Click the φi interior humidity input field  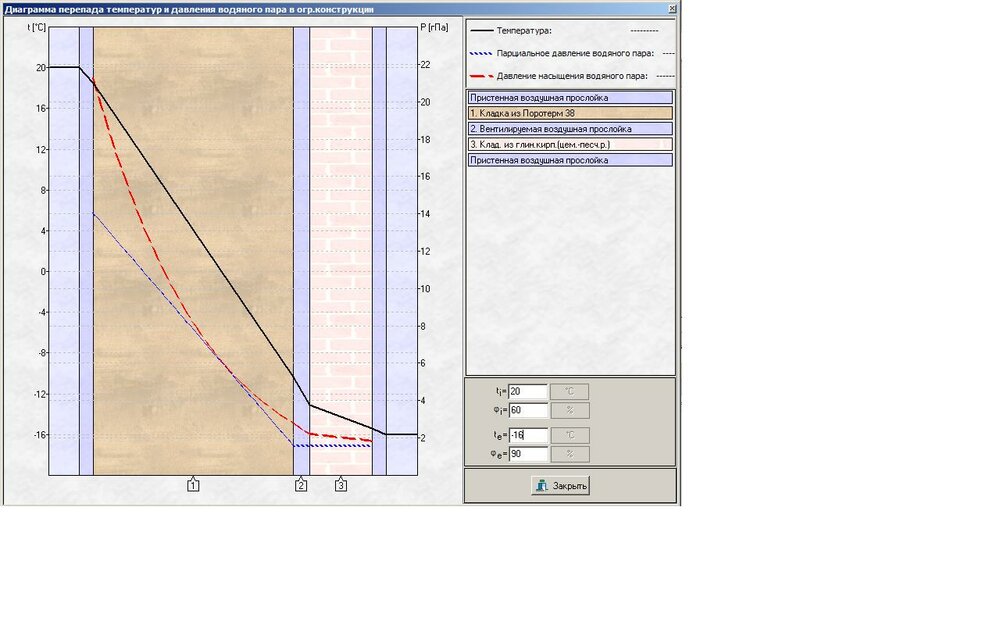528,410
